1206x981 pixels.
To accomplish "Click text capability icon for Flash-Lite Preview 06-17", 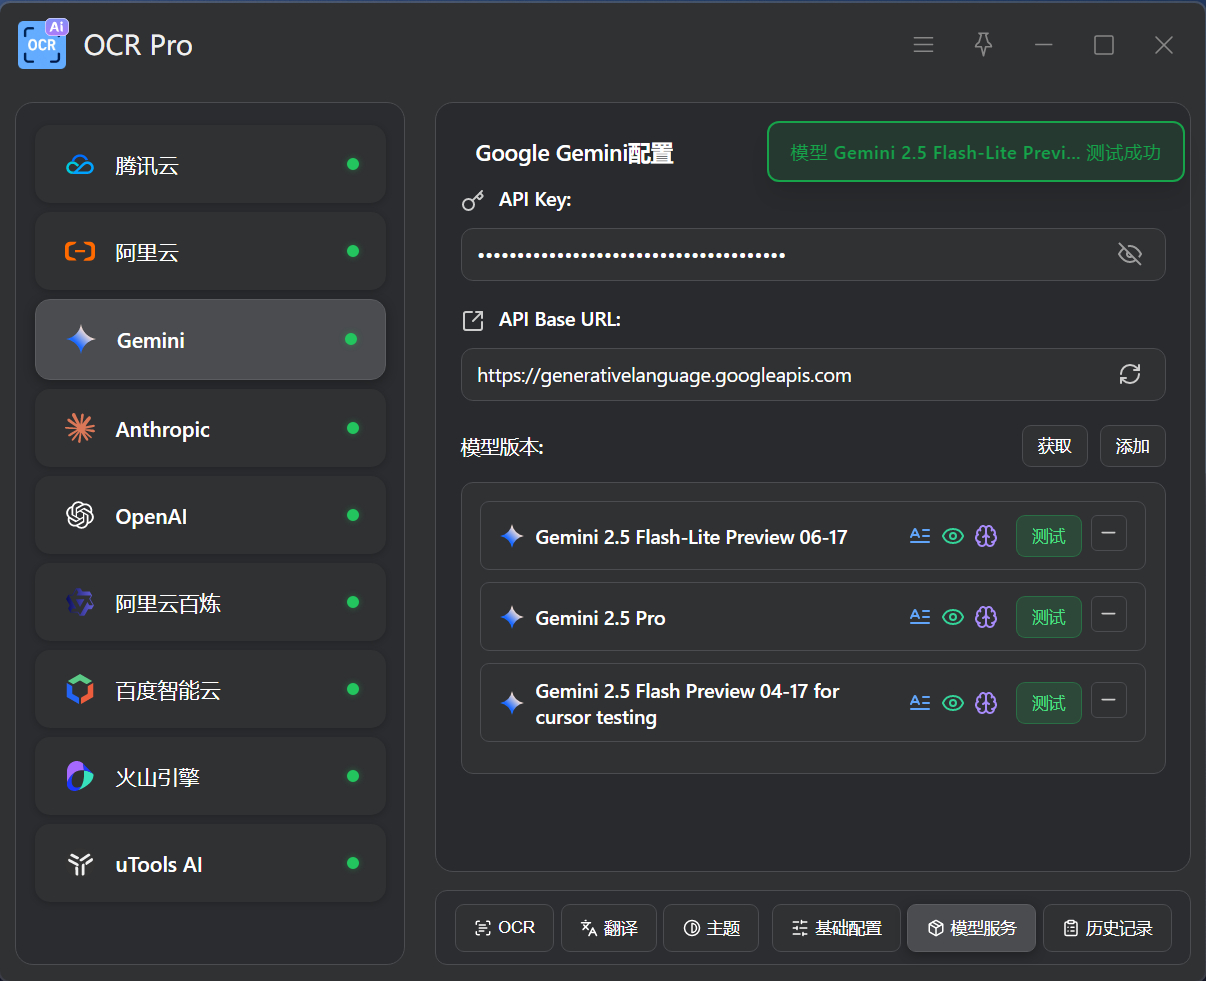I will (x=920, y=536).
